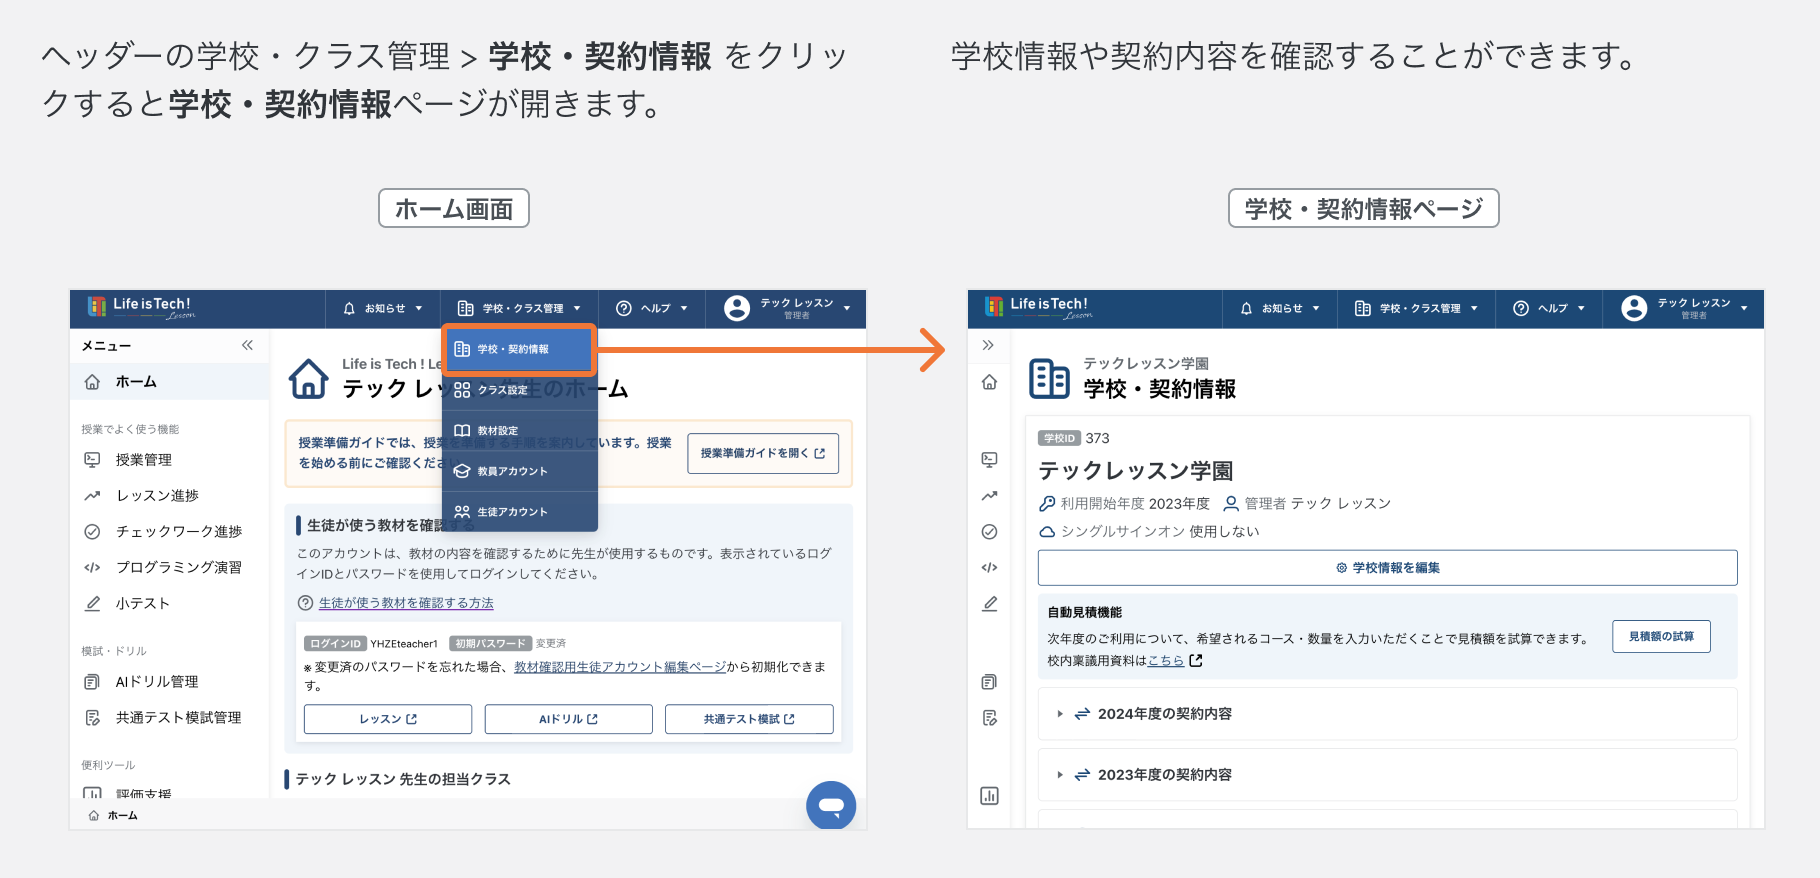The height and width of the screenshot is (878, 1820).
Task: Open お知らせ dropdown in left home screen header
Action: pyautogui.click(x=383, y=309)
